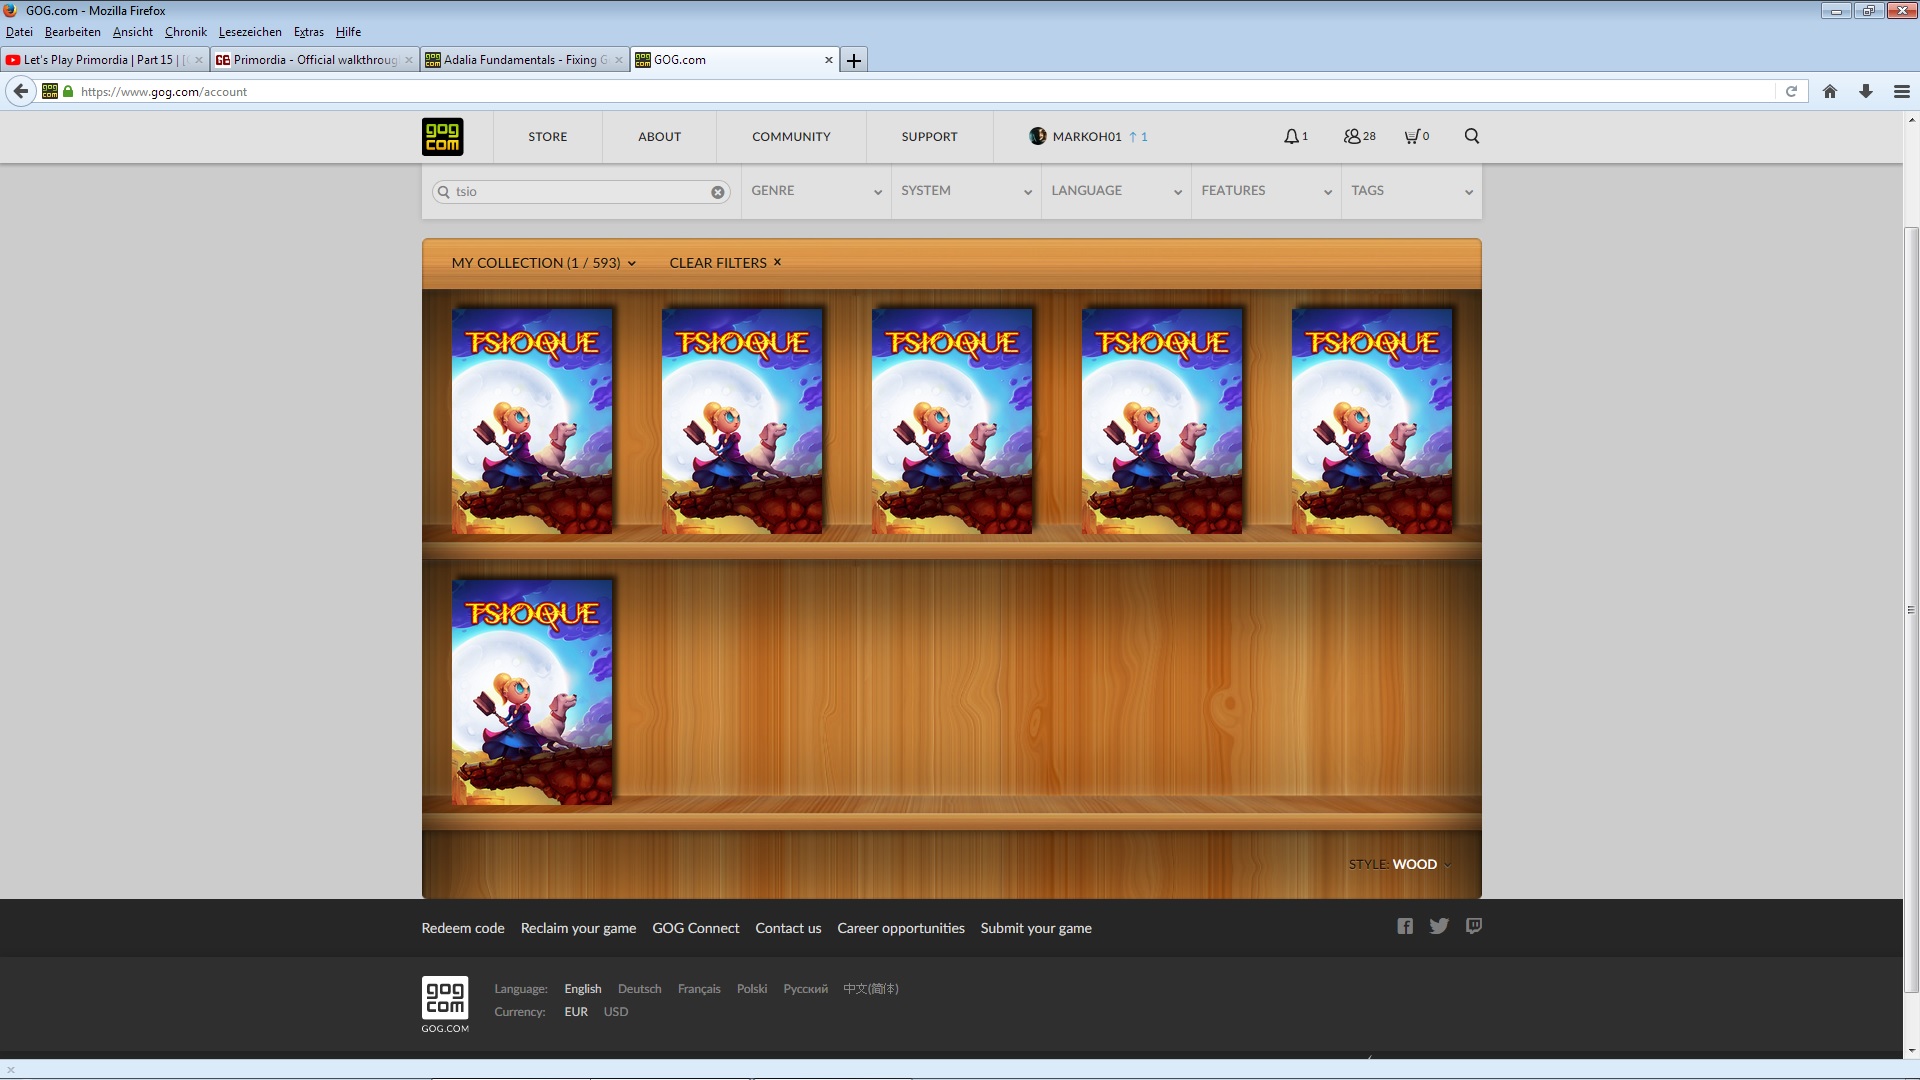1920x1080 pixels.
Task: Click the Contact us link
Action: tap(788, 928)
